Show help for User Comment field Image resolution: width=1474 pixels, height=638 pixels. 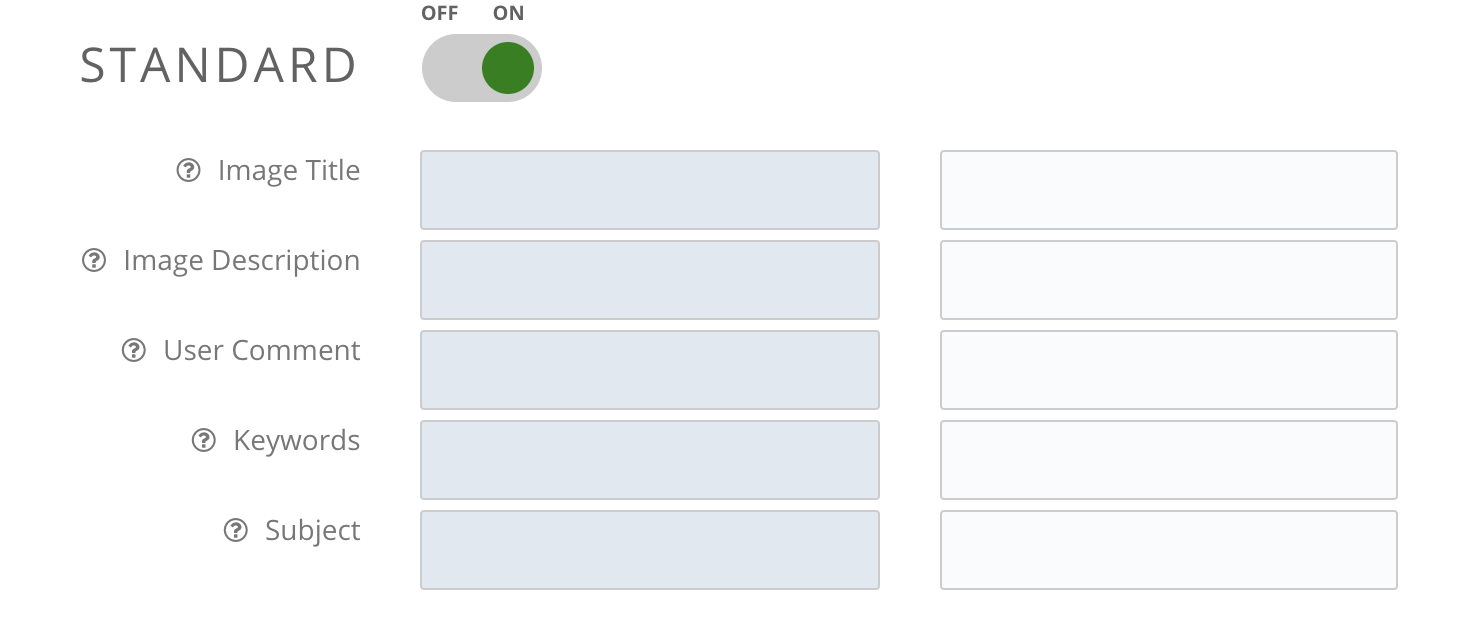tap(134, 351)
